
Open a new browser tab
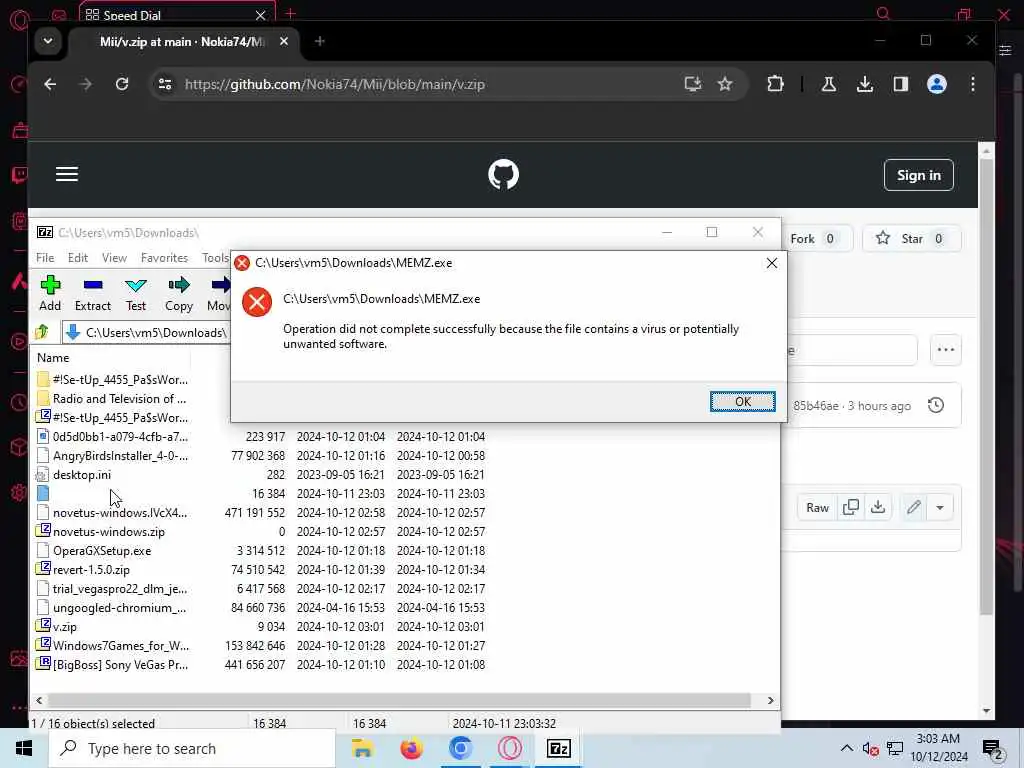click(319, 41)
